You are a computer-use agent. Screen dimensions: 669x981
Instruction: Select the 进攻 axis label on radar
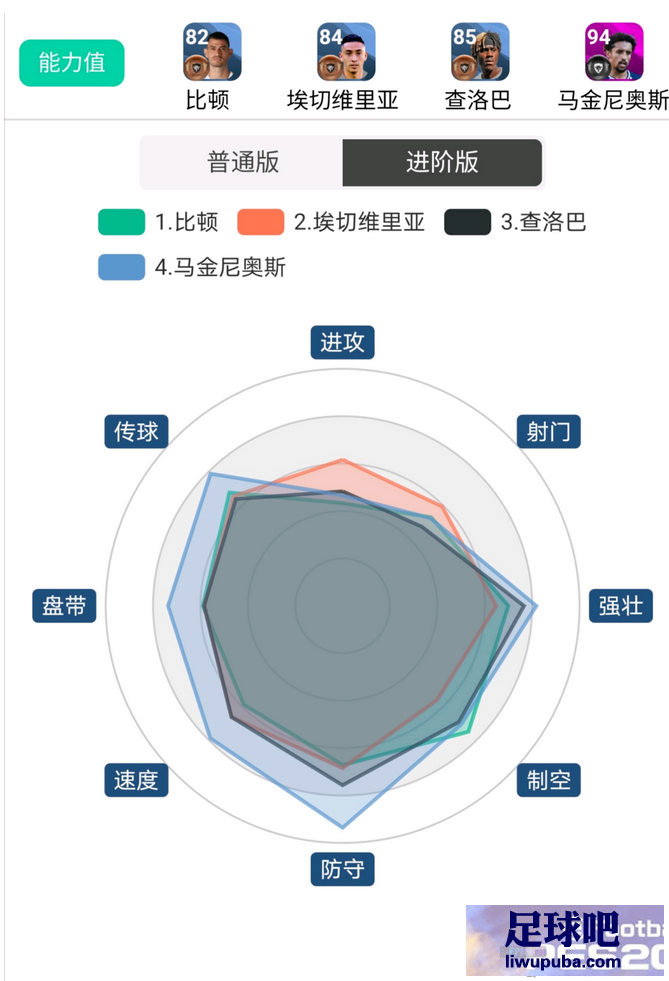[342, 342]
